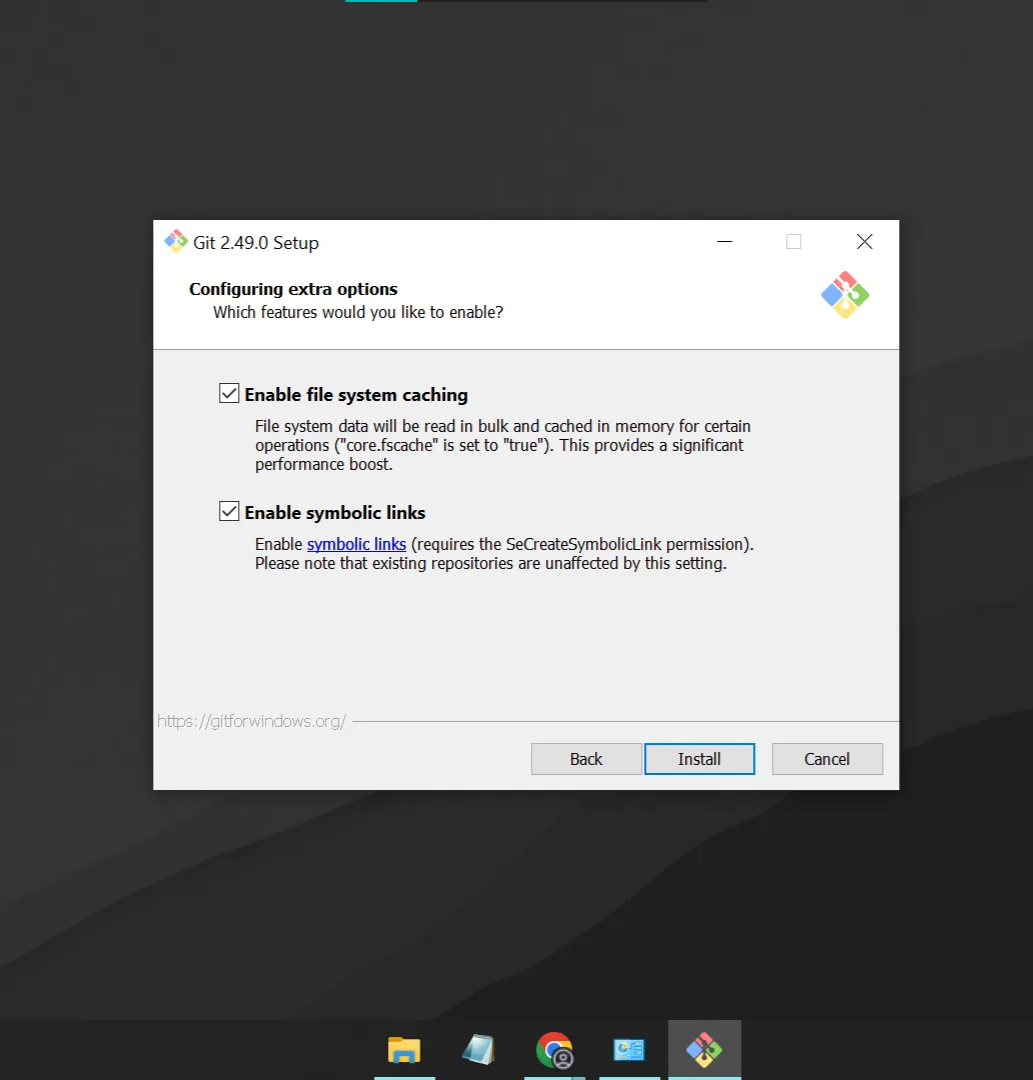1033x1080 pixels.
Task: Click the Git icon in the title bar
Action: 176,241
